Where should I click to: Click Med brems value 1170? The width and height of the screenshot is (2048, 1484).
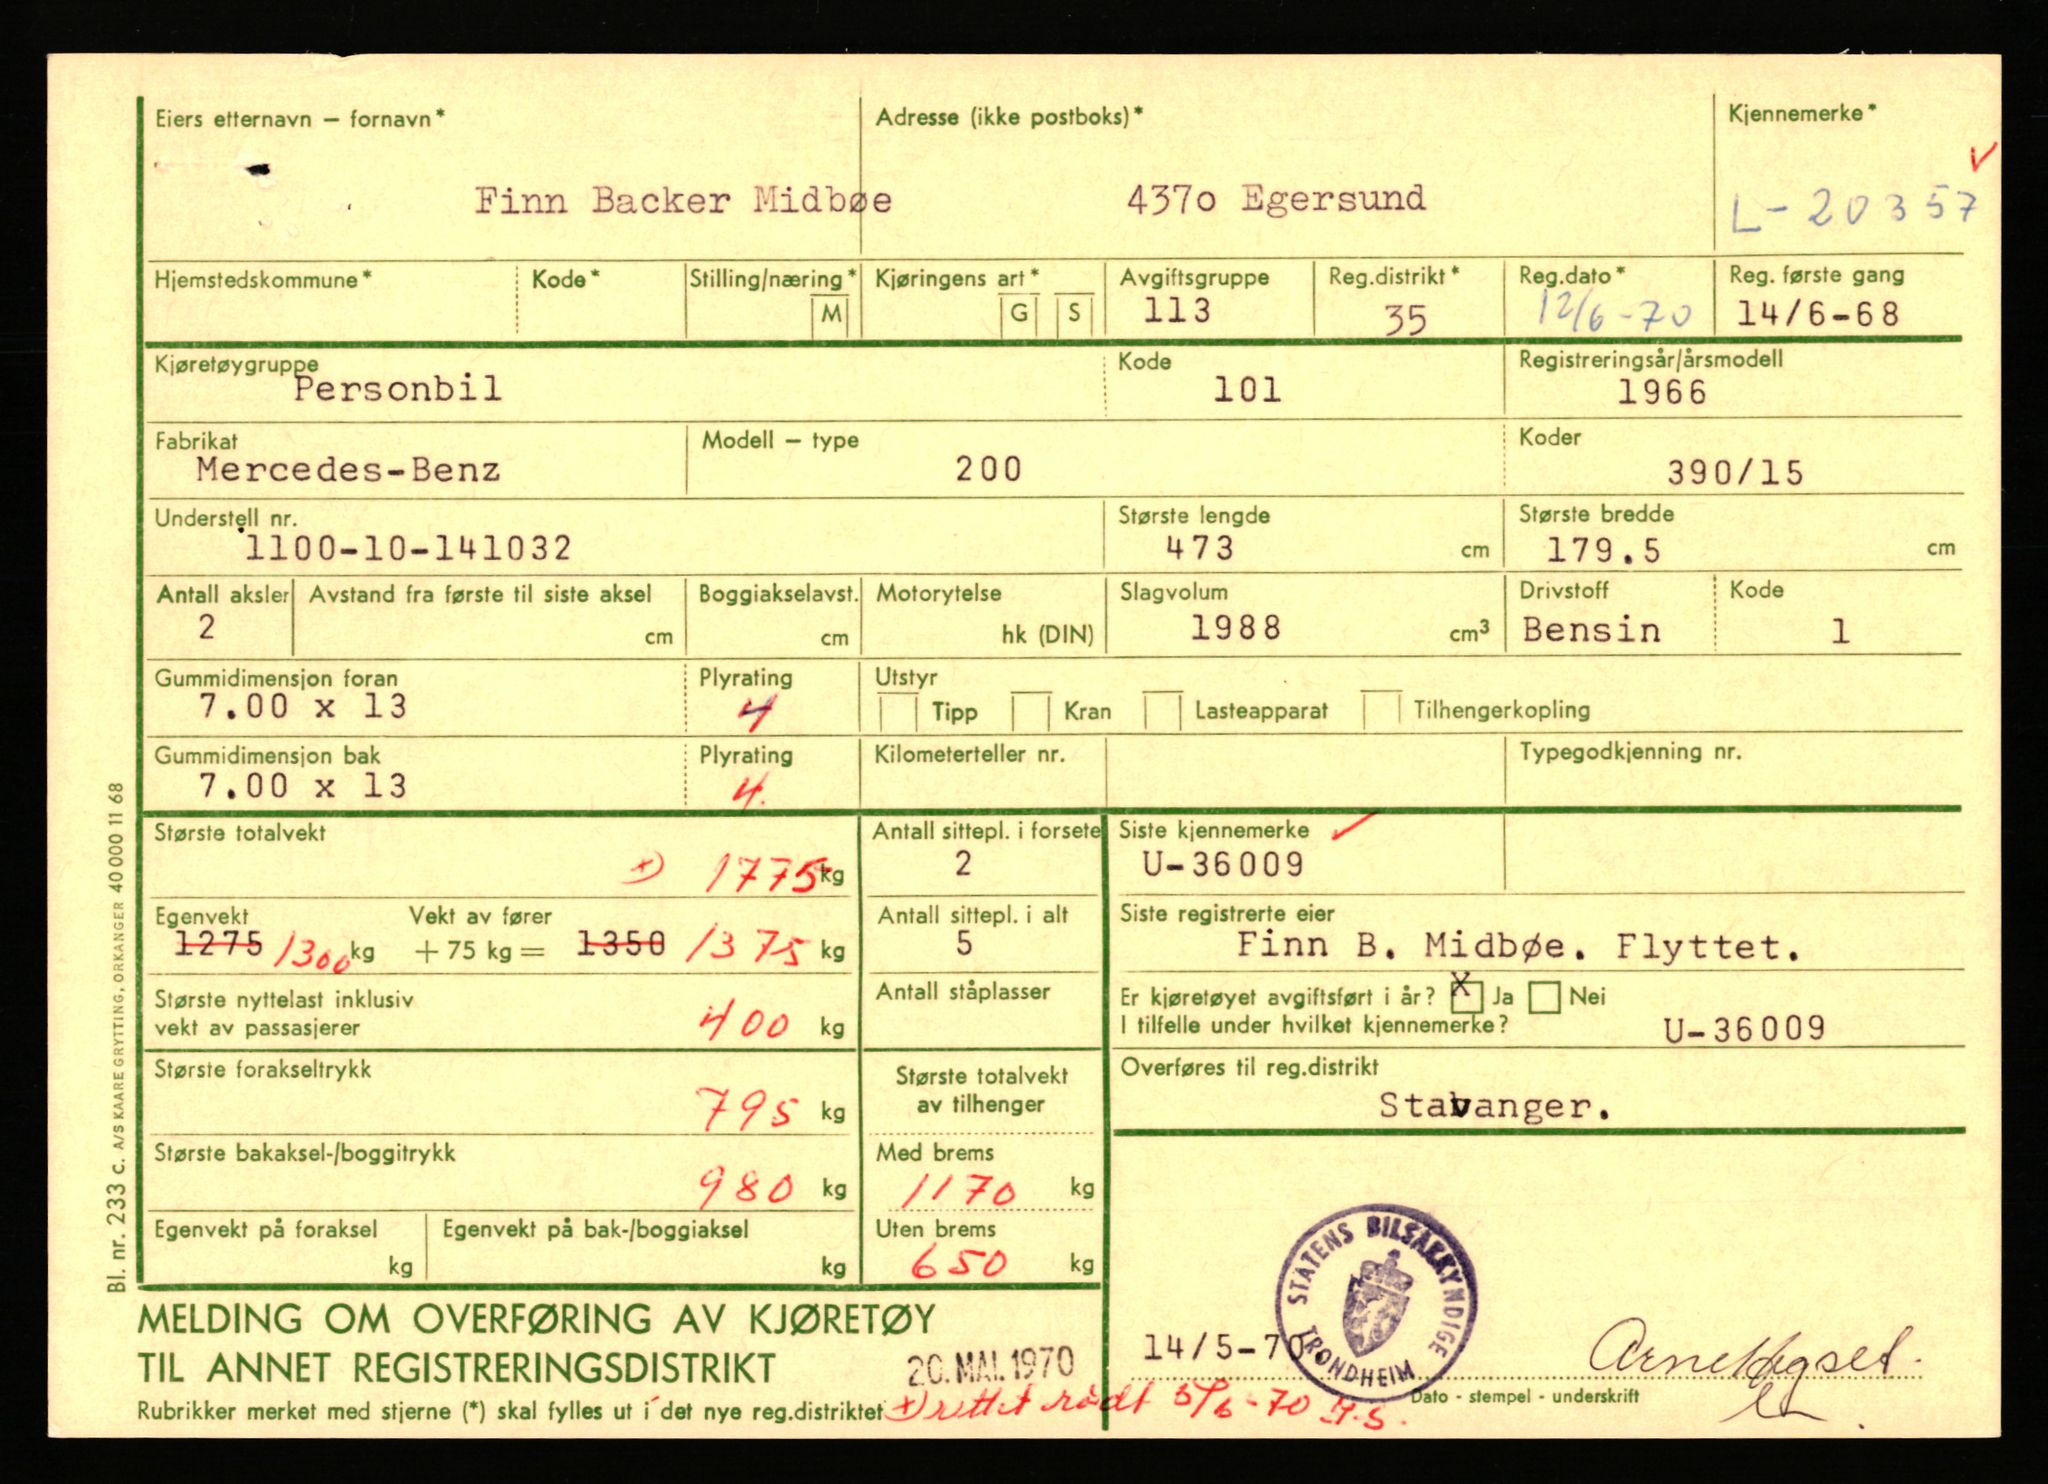point(960,1191)
